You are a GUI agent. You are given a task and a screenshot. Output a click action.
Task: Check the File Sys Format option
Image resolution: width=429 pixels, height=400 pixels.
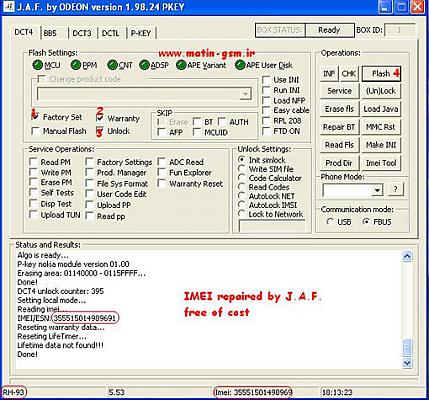click(x=89, y=184)
